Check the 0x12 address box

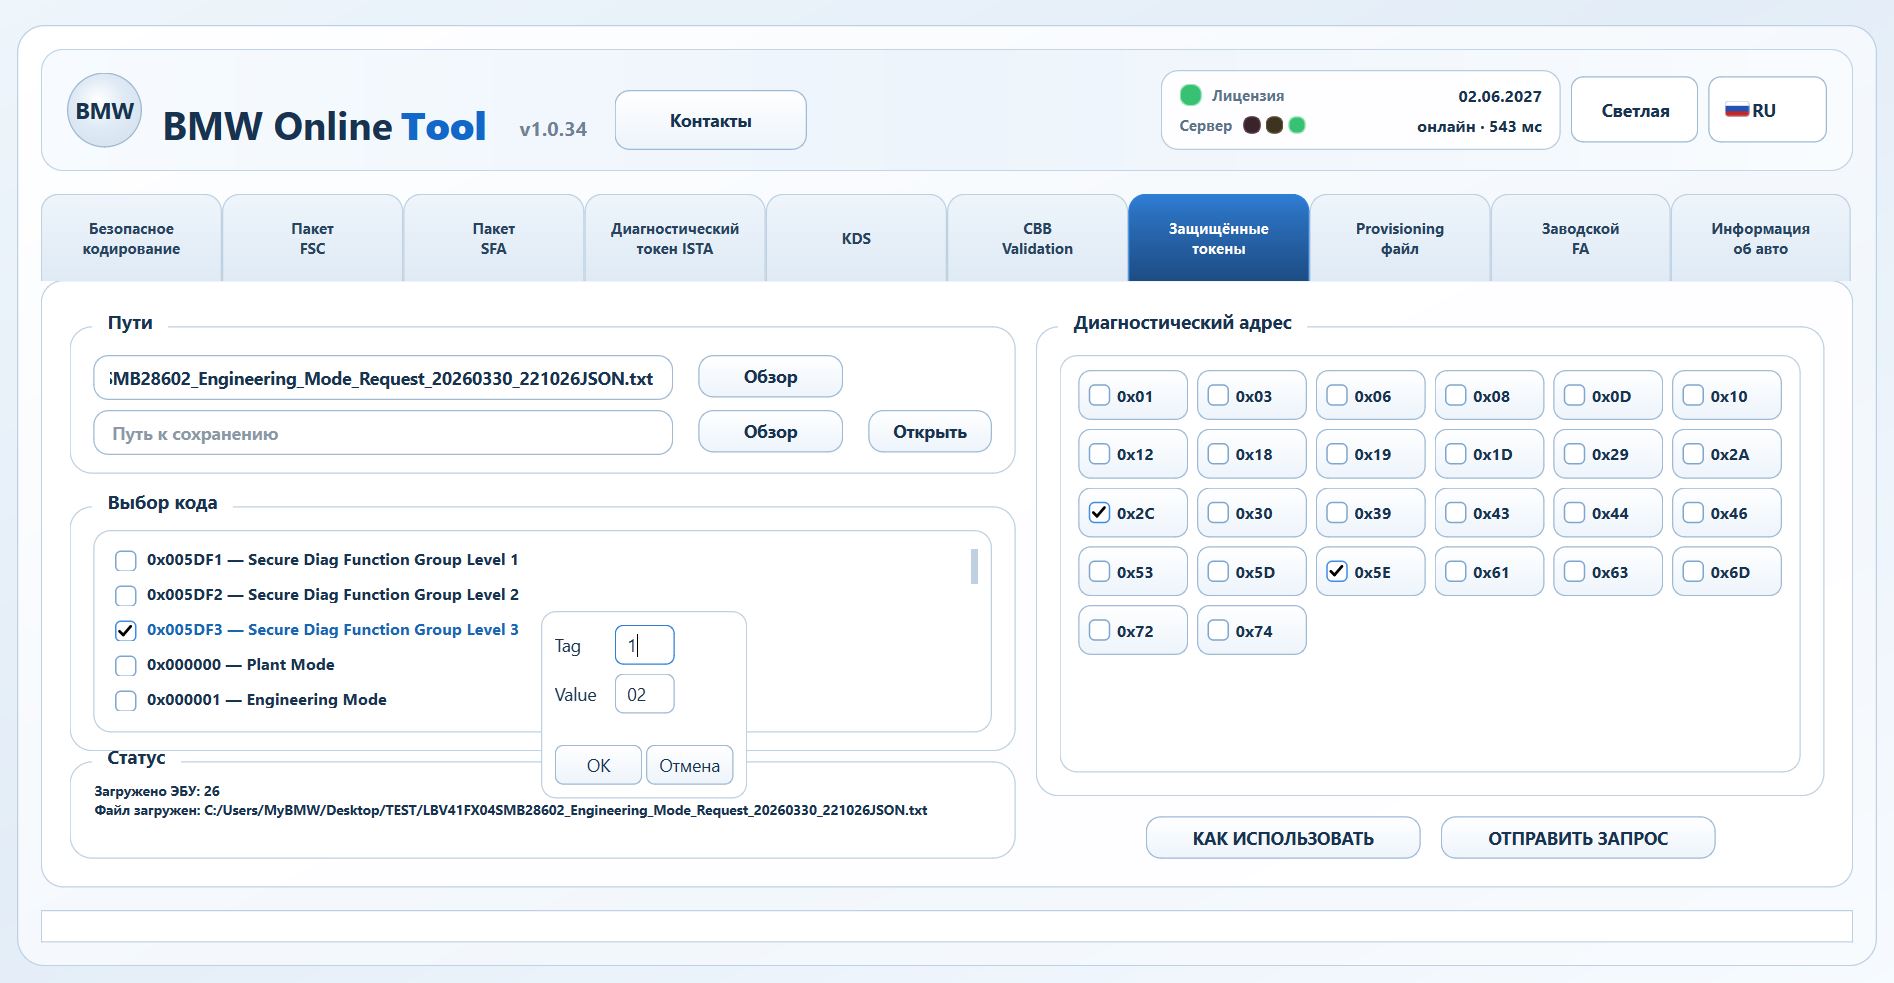pyautogui.click(x=1099, y=453)
